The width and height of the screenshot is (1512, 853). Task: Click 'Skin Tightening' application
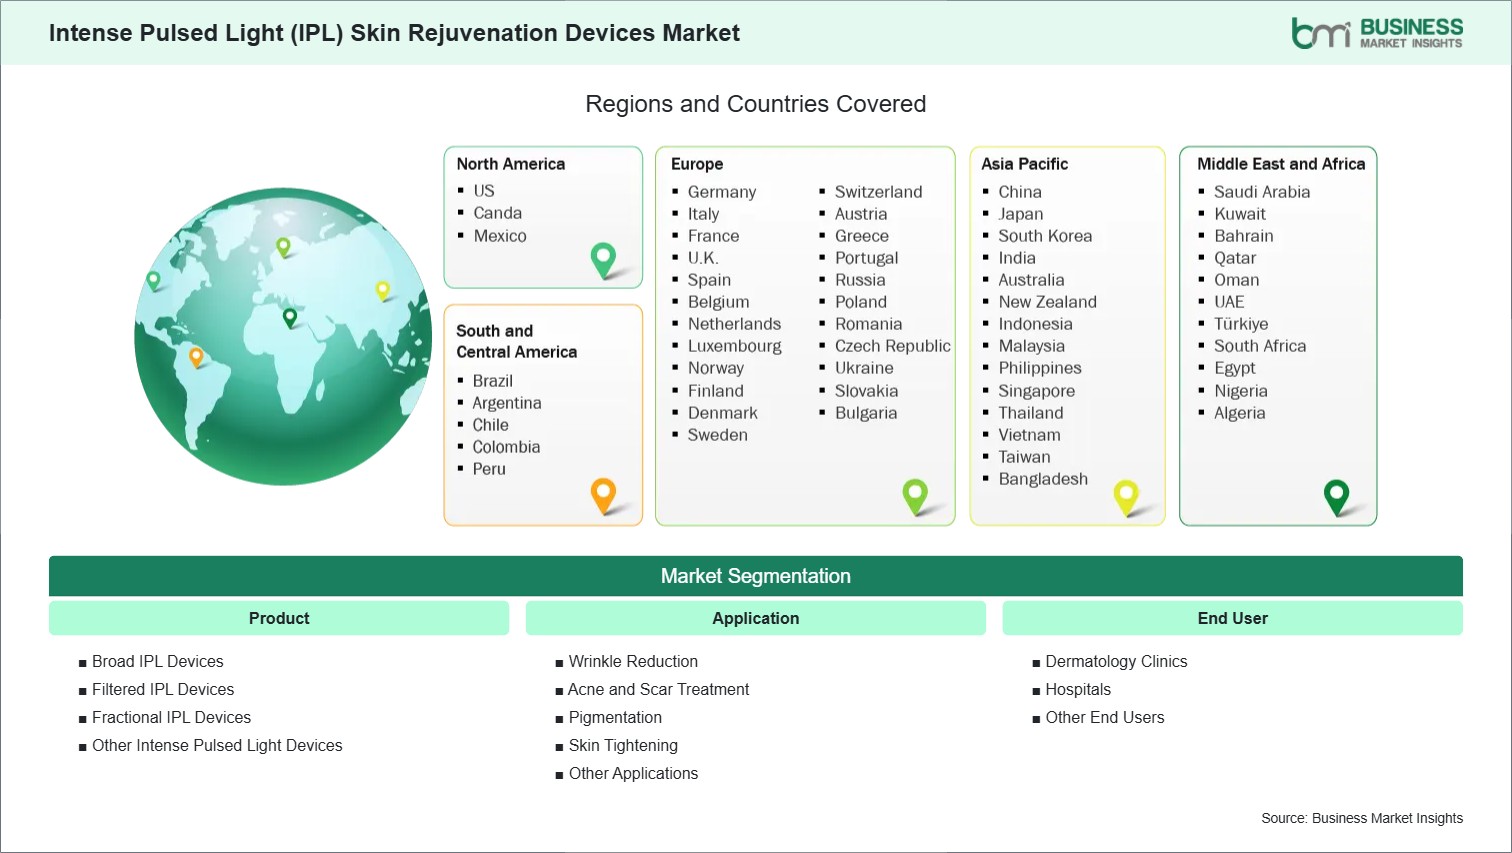pyautogui.click(x=623, y=746)
